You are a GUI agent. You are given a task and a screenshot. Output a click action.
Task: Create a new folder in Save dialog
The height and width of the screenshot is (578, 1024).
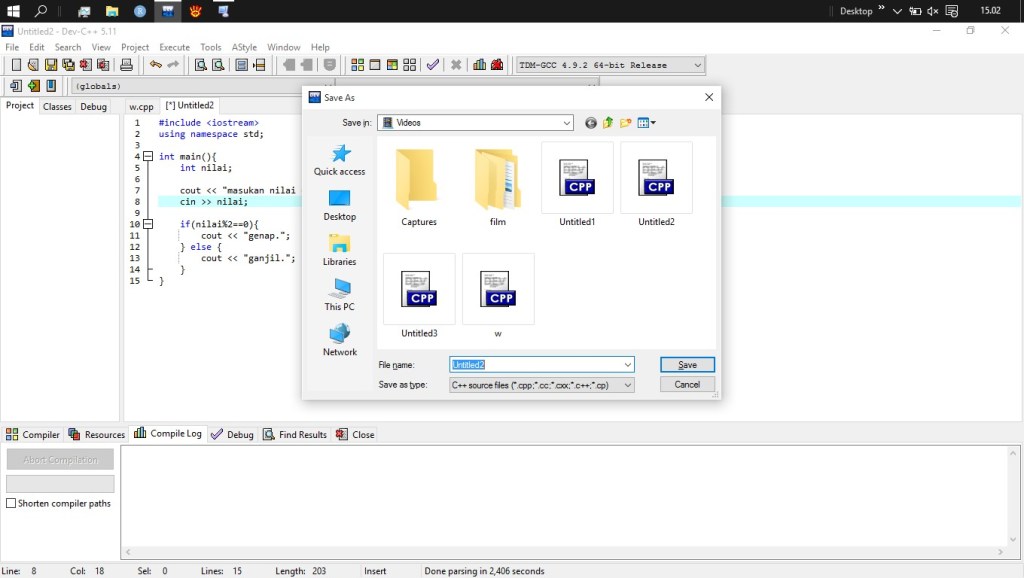coord(626,123)
